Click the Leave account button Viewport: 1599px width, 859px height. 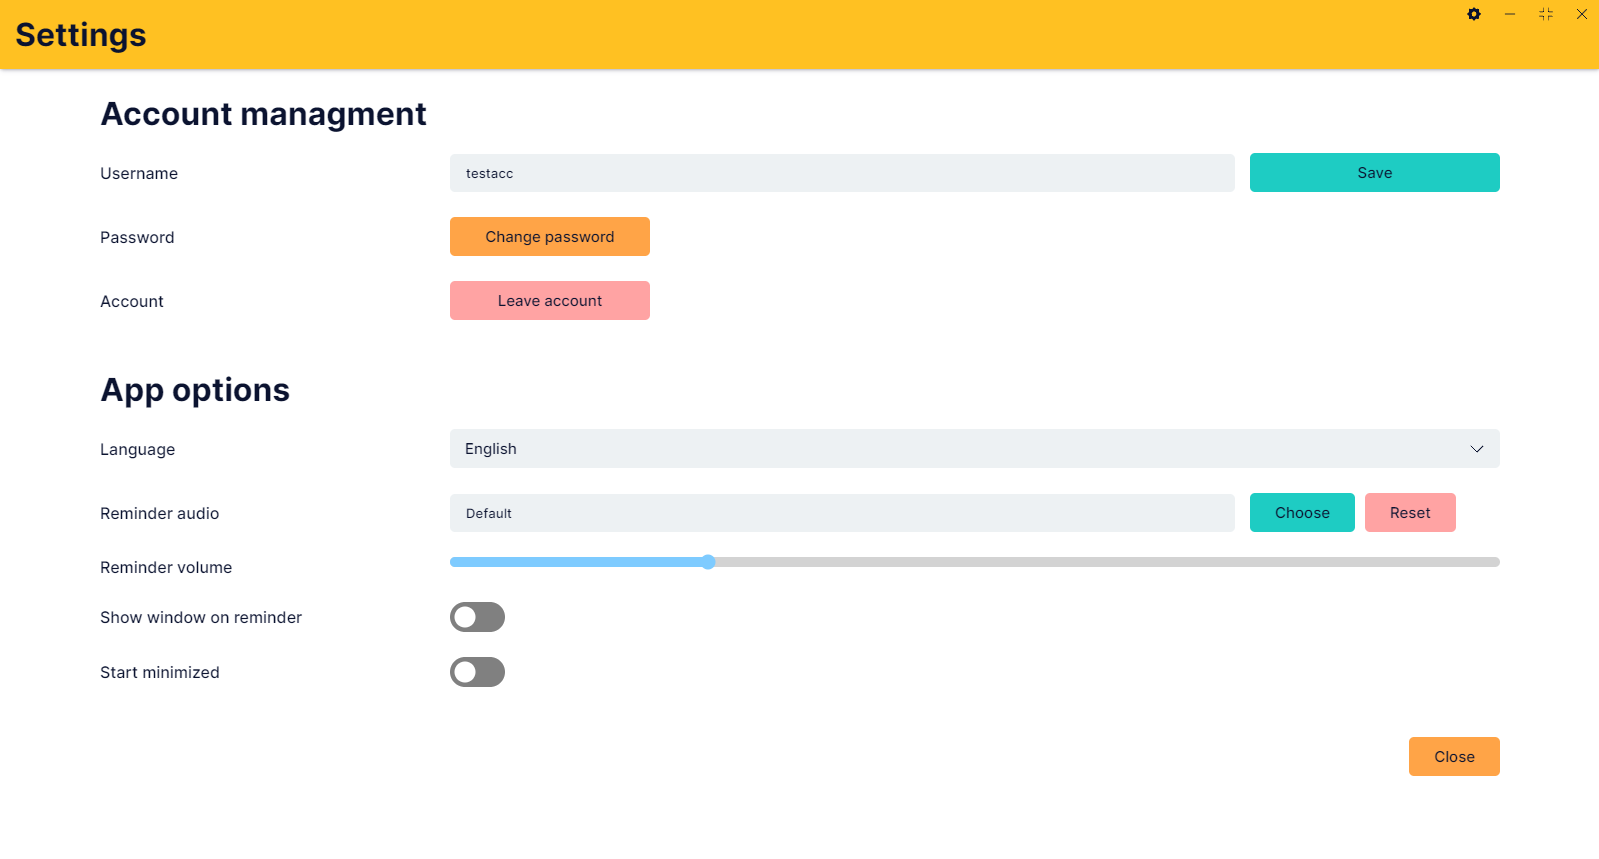[550, 301]
